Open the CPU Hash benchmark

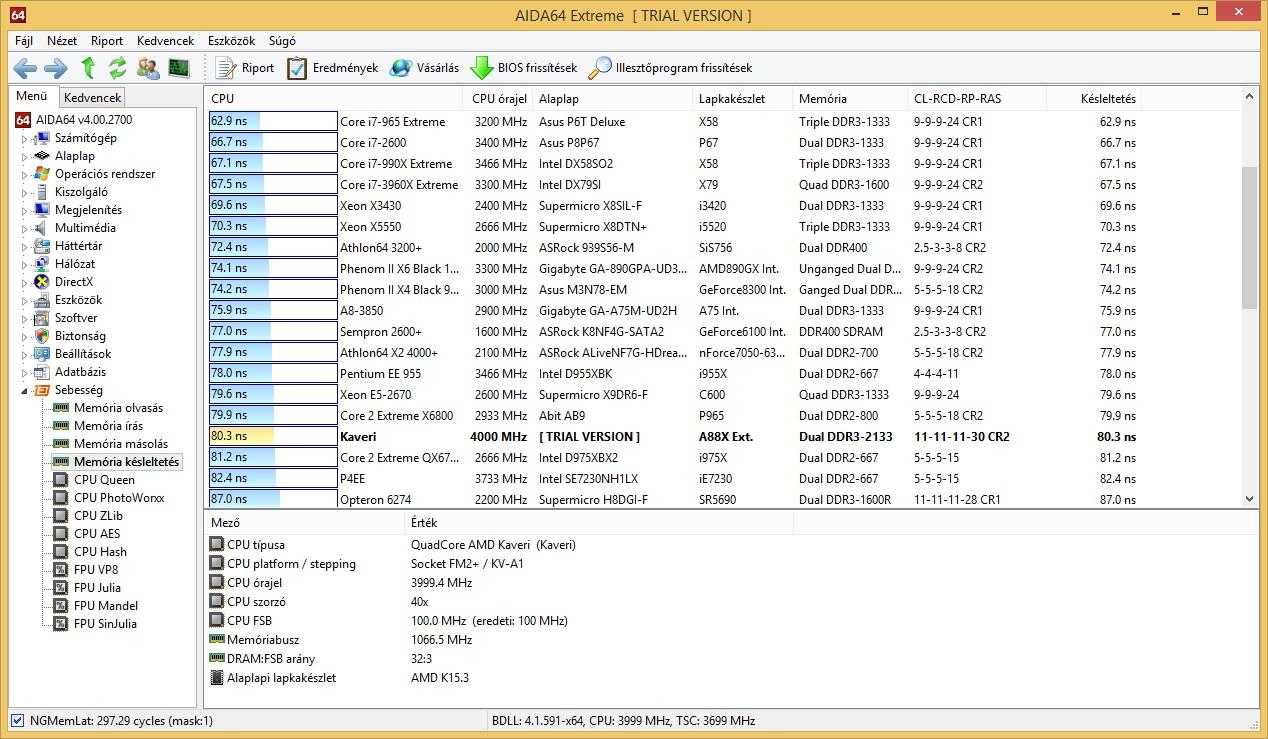tap(100, 552)
